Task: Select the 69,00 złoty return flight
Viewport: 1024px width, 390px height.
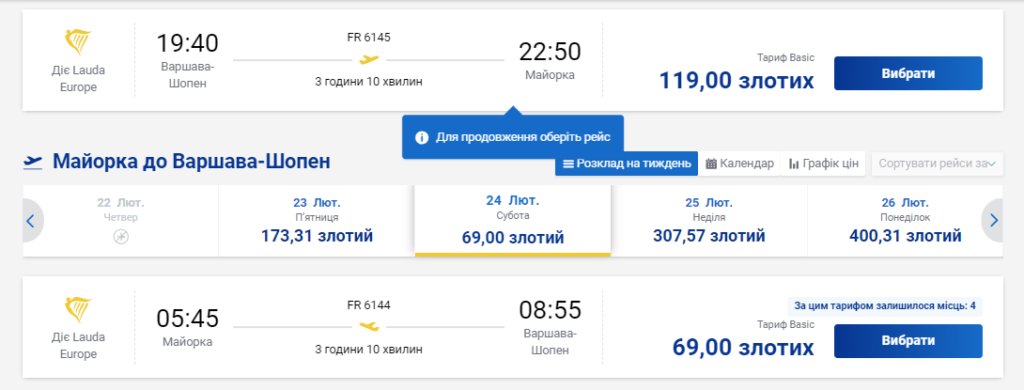Action: pos(908,341)
